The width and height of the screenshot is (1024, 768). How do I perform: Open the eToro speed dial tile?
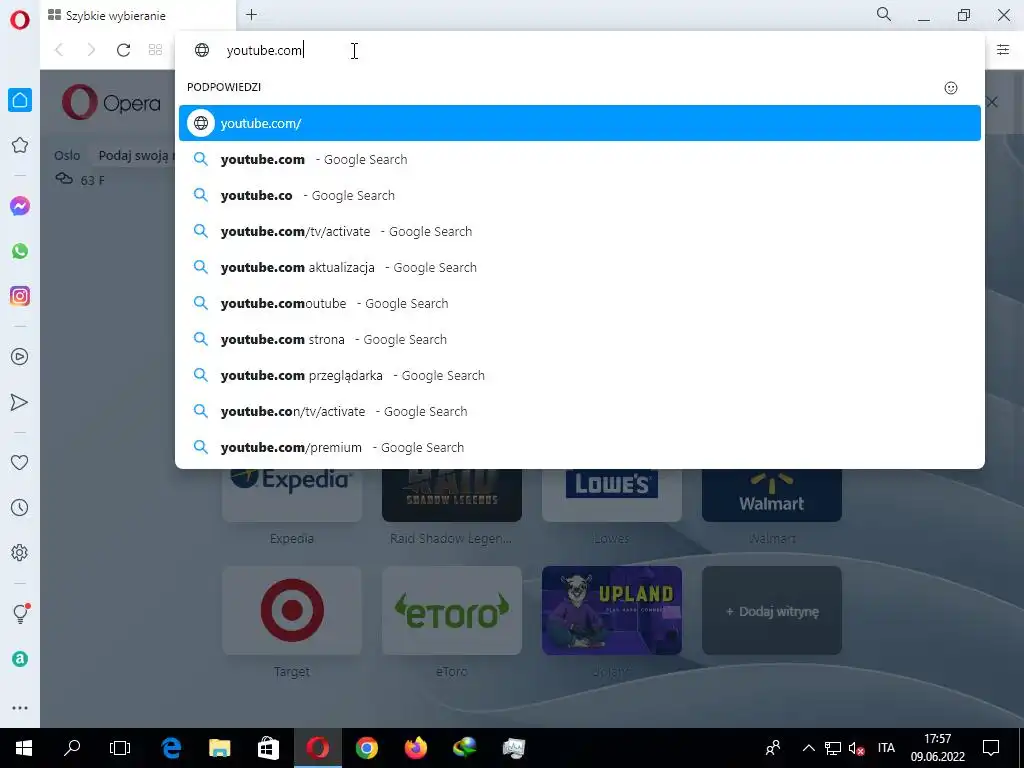point(452,610)
